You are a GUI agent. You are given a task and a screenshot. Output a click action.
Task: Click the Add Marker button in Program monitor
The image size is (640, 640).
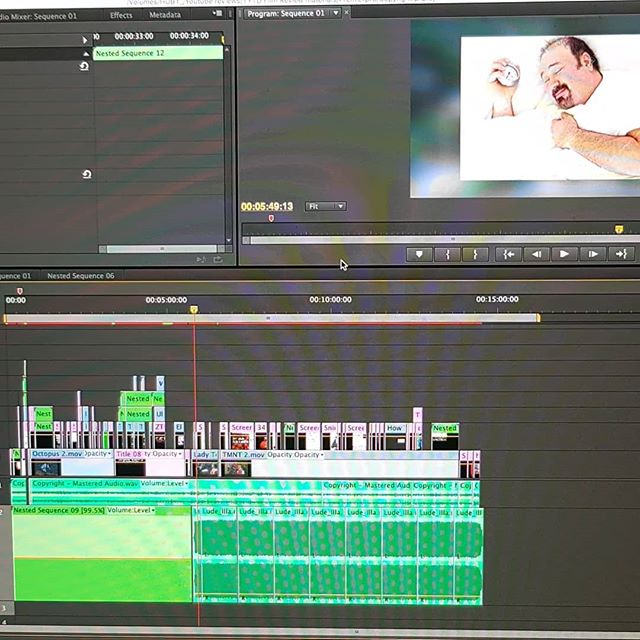pos(419,254)
